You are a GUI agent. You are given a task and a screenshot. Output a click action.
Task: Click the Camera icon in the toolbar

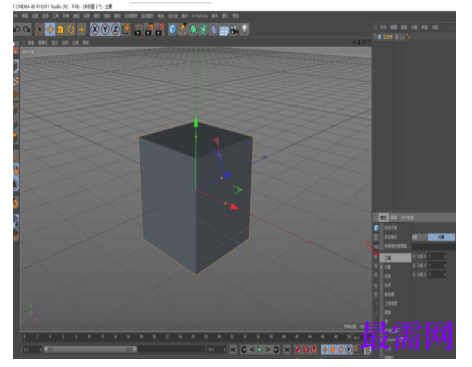pyautogui.click(x=235, y=30)
